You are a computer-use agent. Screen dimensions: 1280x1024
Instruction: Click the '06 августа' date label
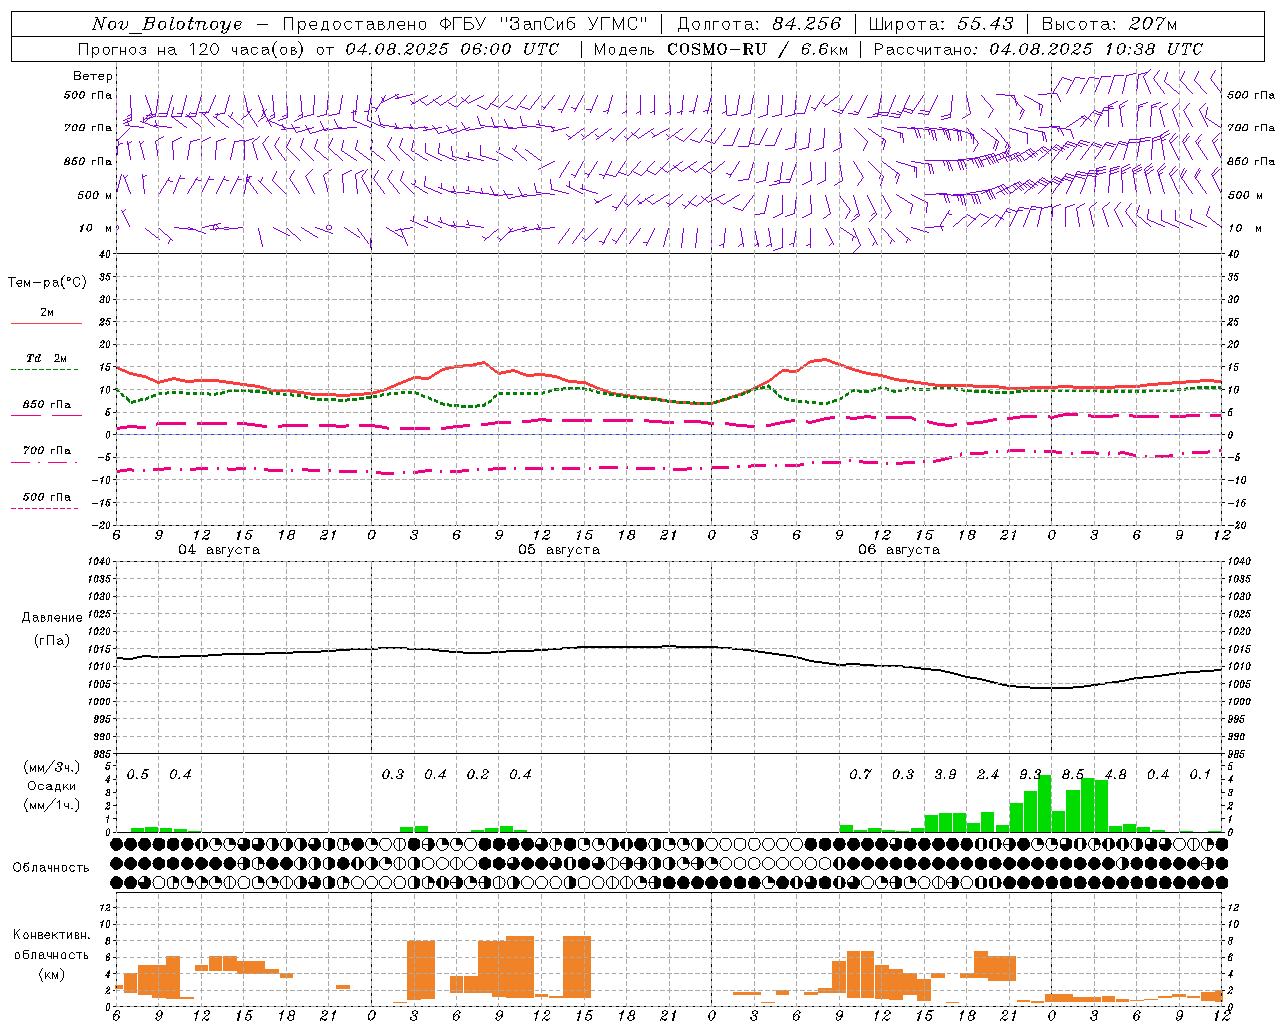click(899, 550)
